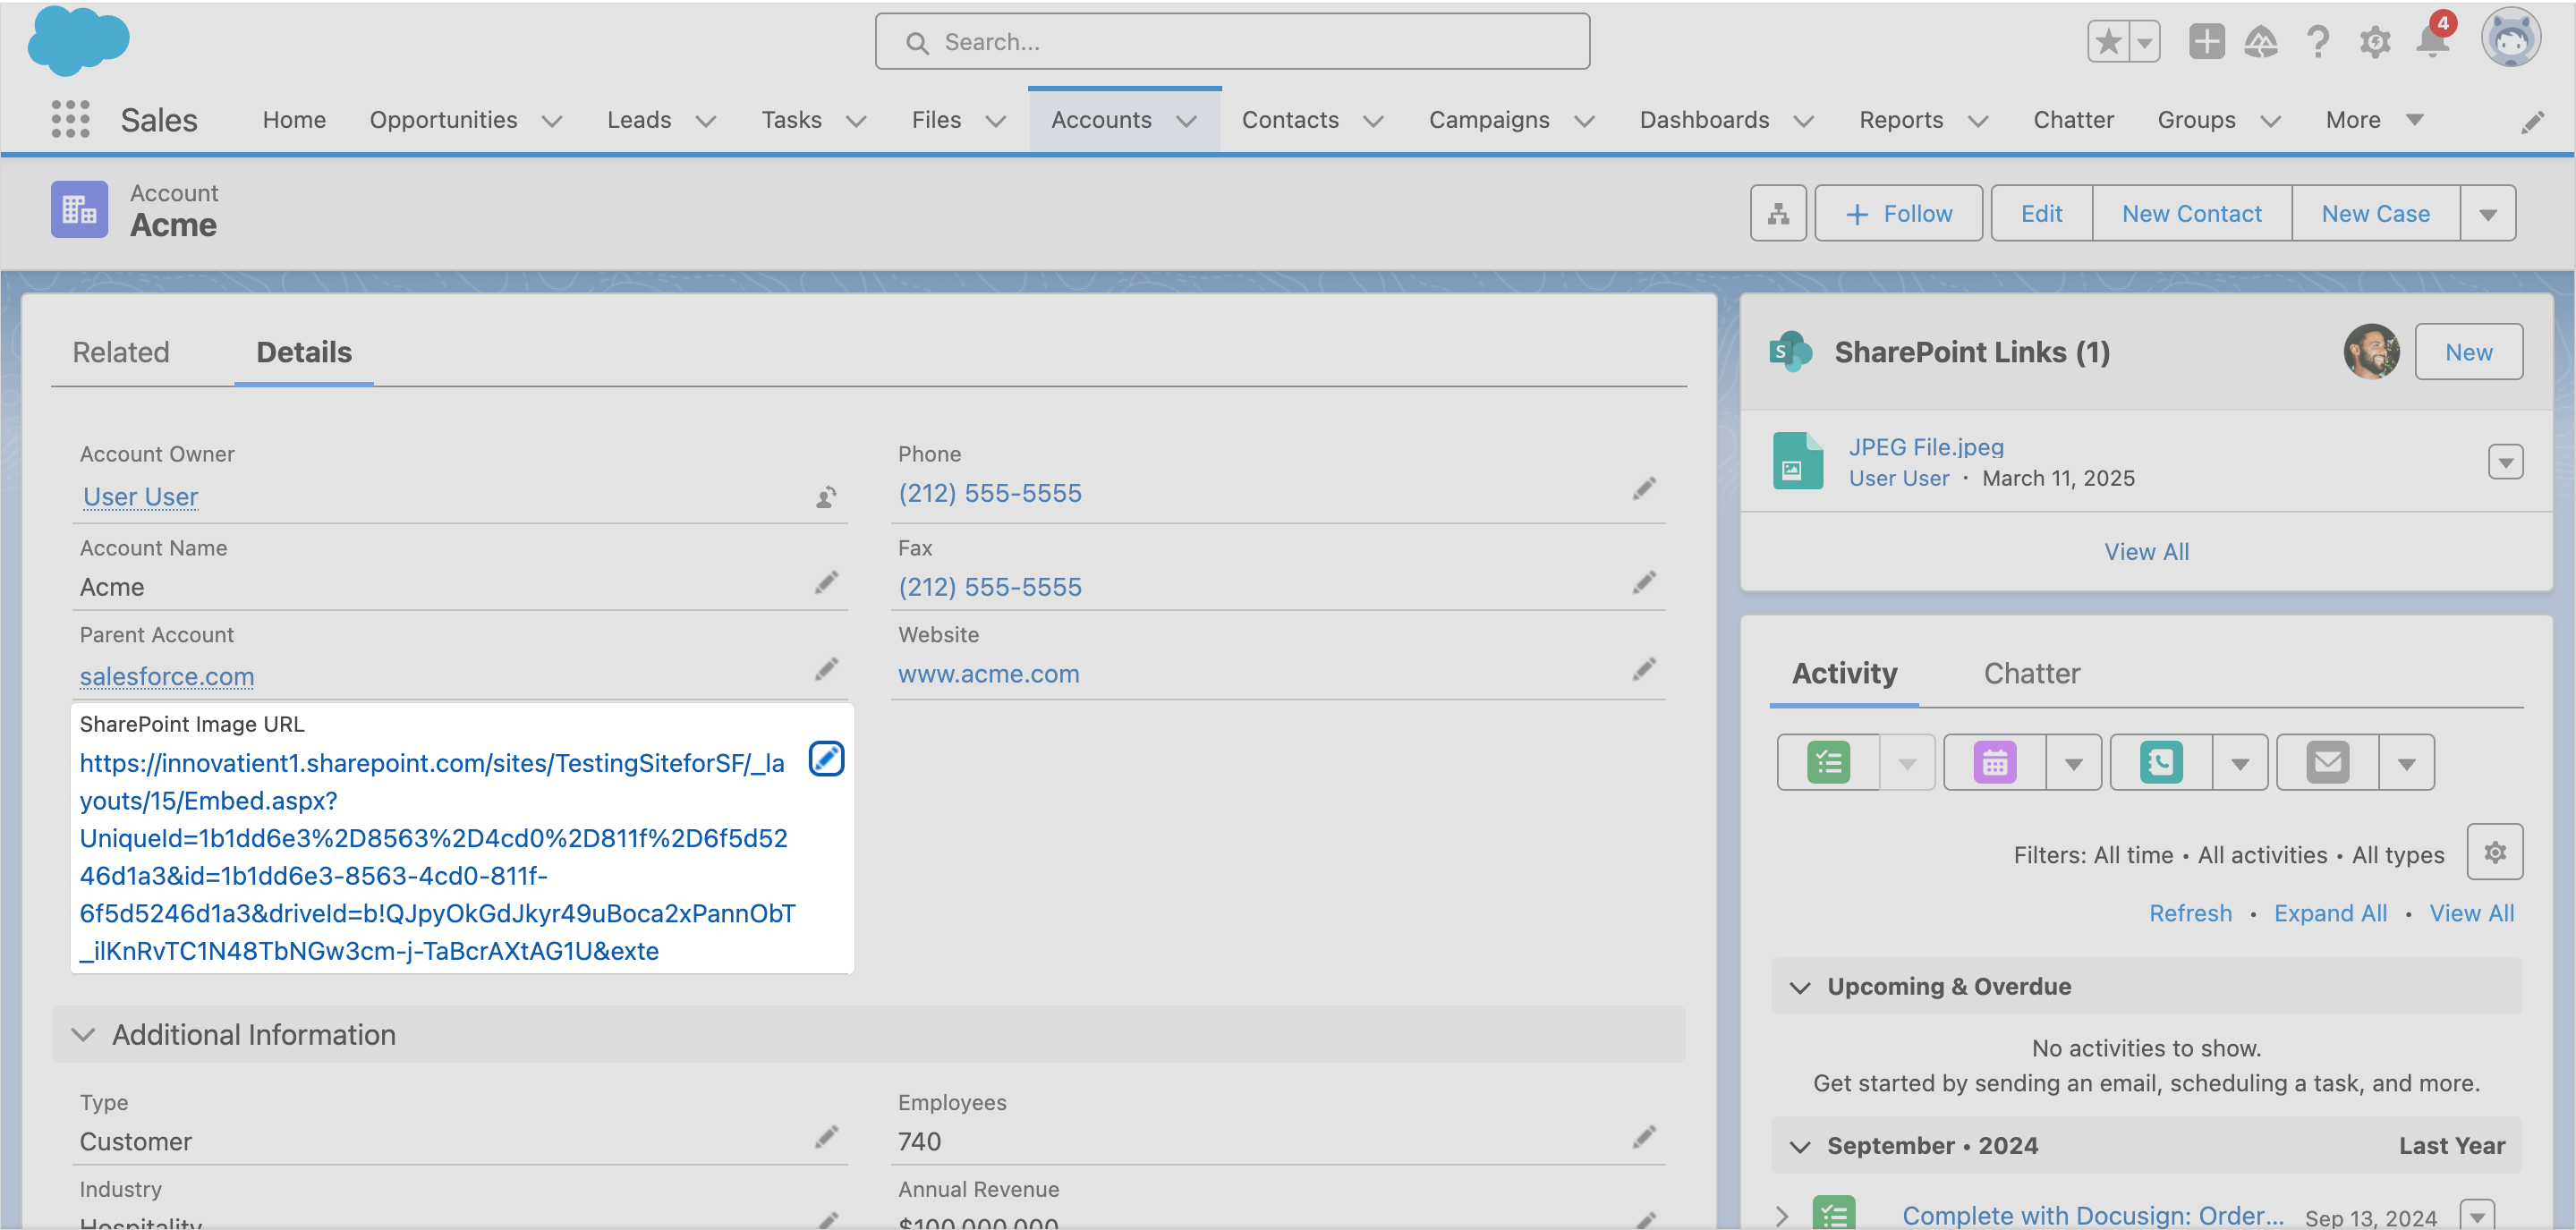Collapse the Additional Information section
The width and height of the screenshot is (2576, 1230).
(x=84, y=1035)
